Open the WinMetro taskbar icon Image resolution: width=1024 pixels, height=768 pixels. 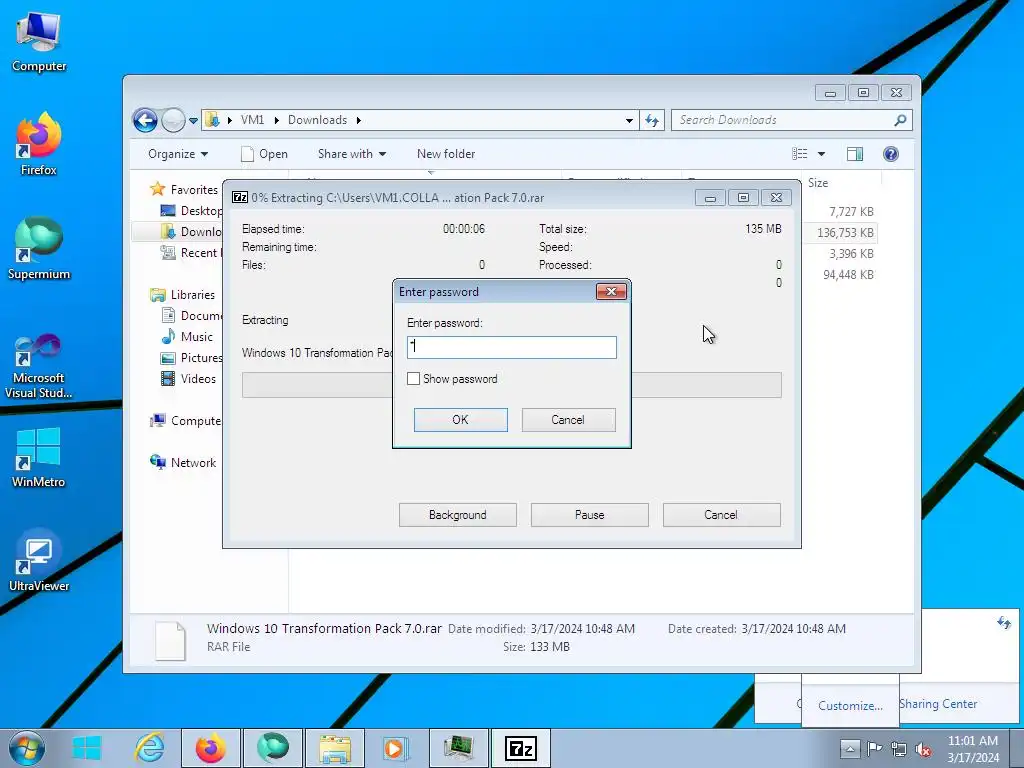(x=86, y=748)
